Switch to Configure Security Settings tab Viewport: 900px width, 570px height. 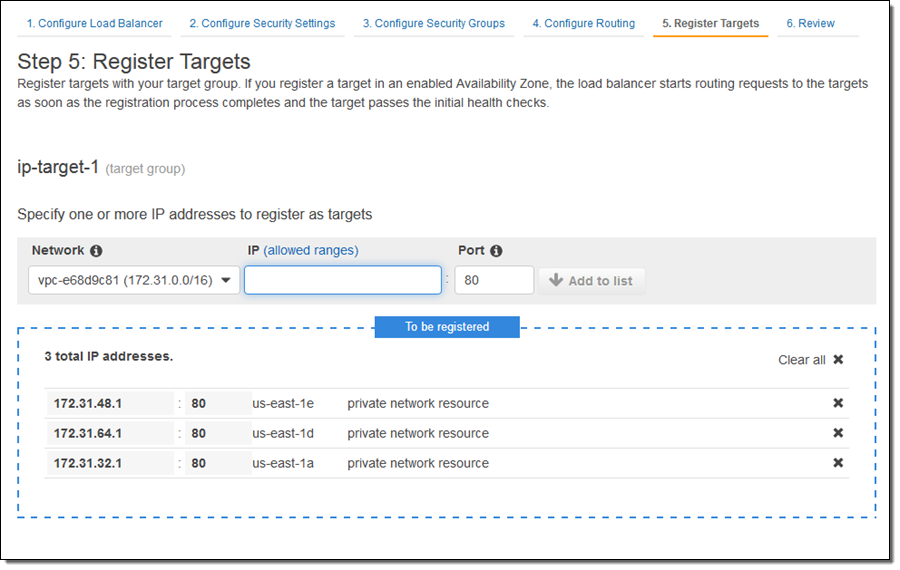(x=262, y=23)
